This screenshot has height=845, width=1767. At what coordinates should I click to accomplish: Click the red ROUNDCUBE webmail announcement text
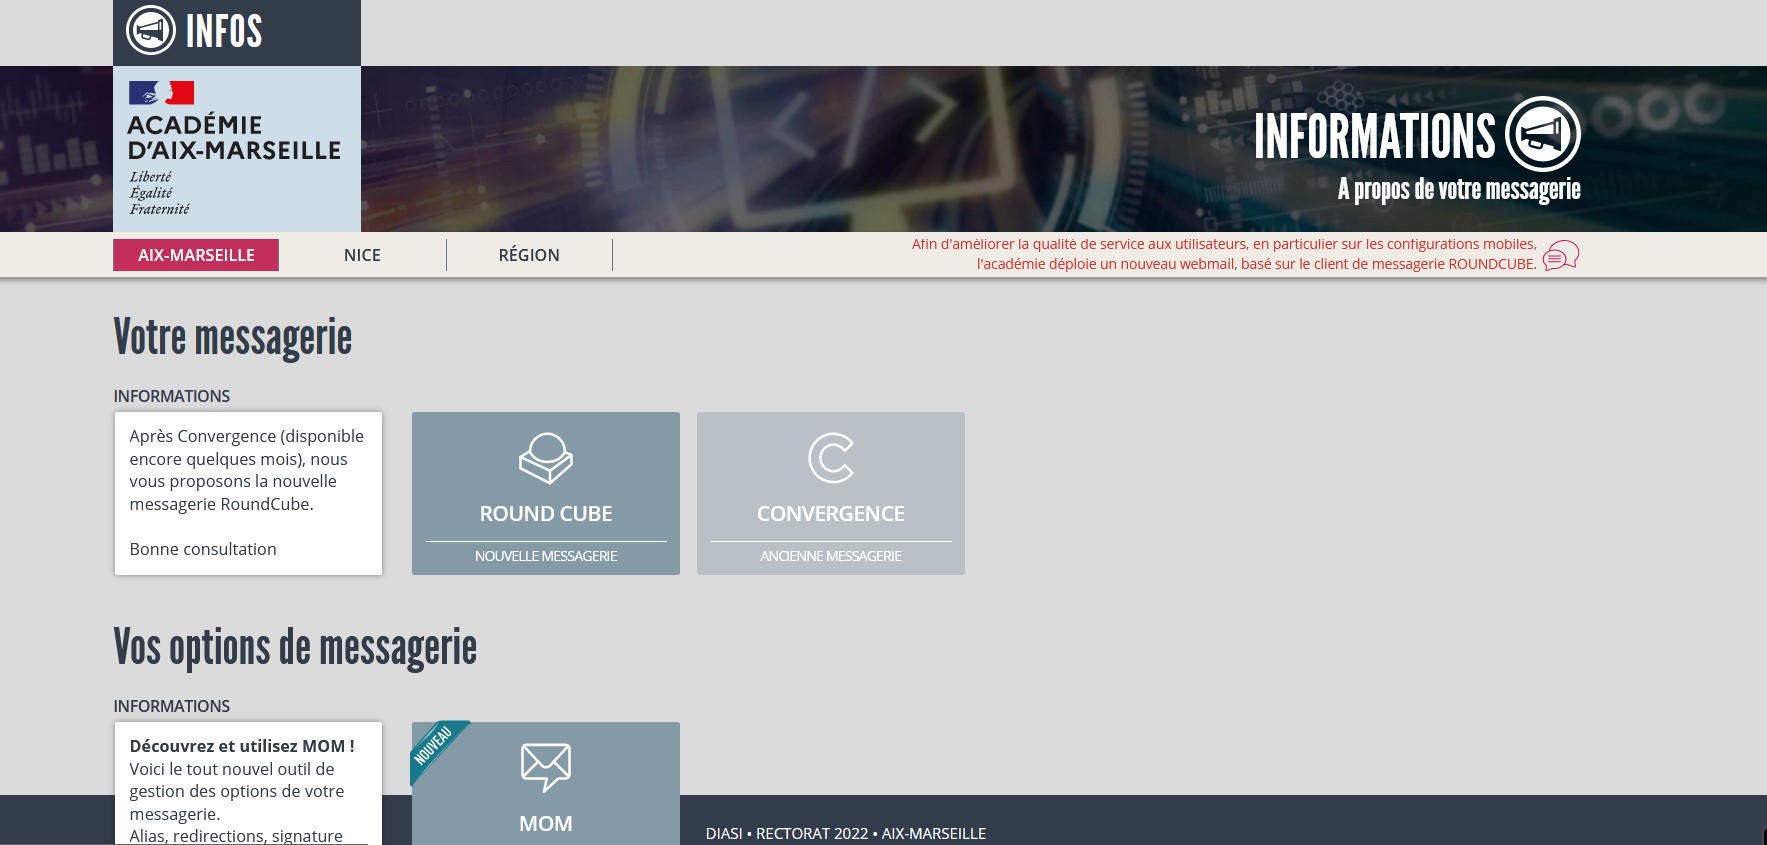click(x=1224, y=254)
